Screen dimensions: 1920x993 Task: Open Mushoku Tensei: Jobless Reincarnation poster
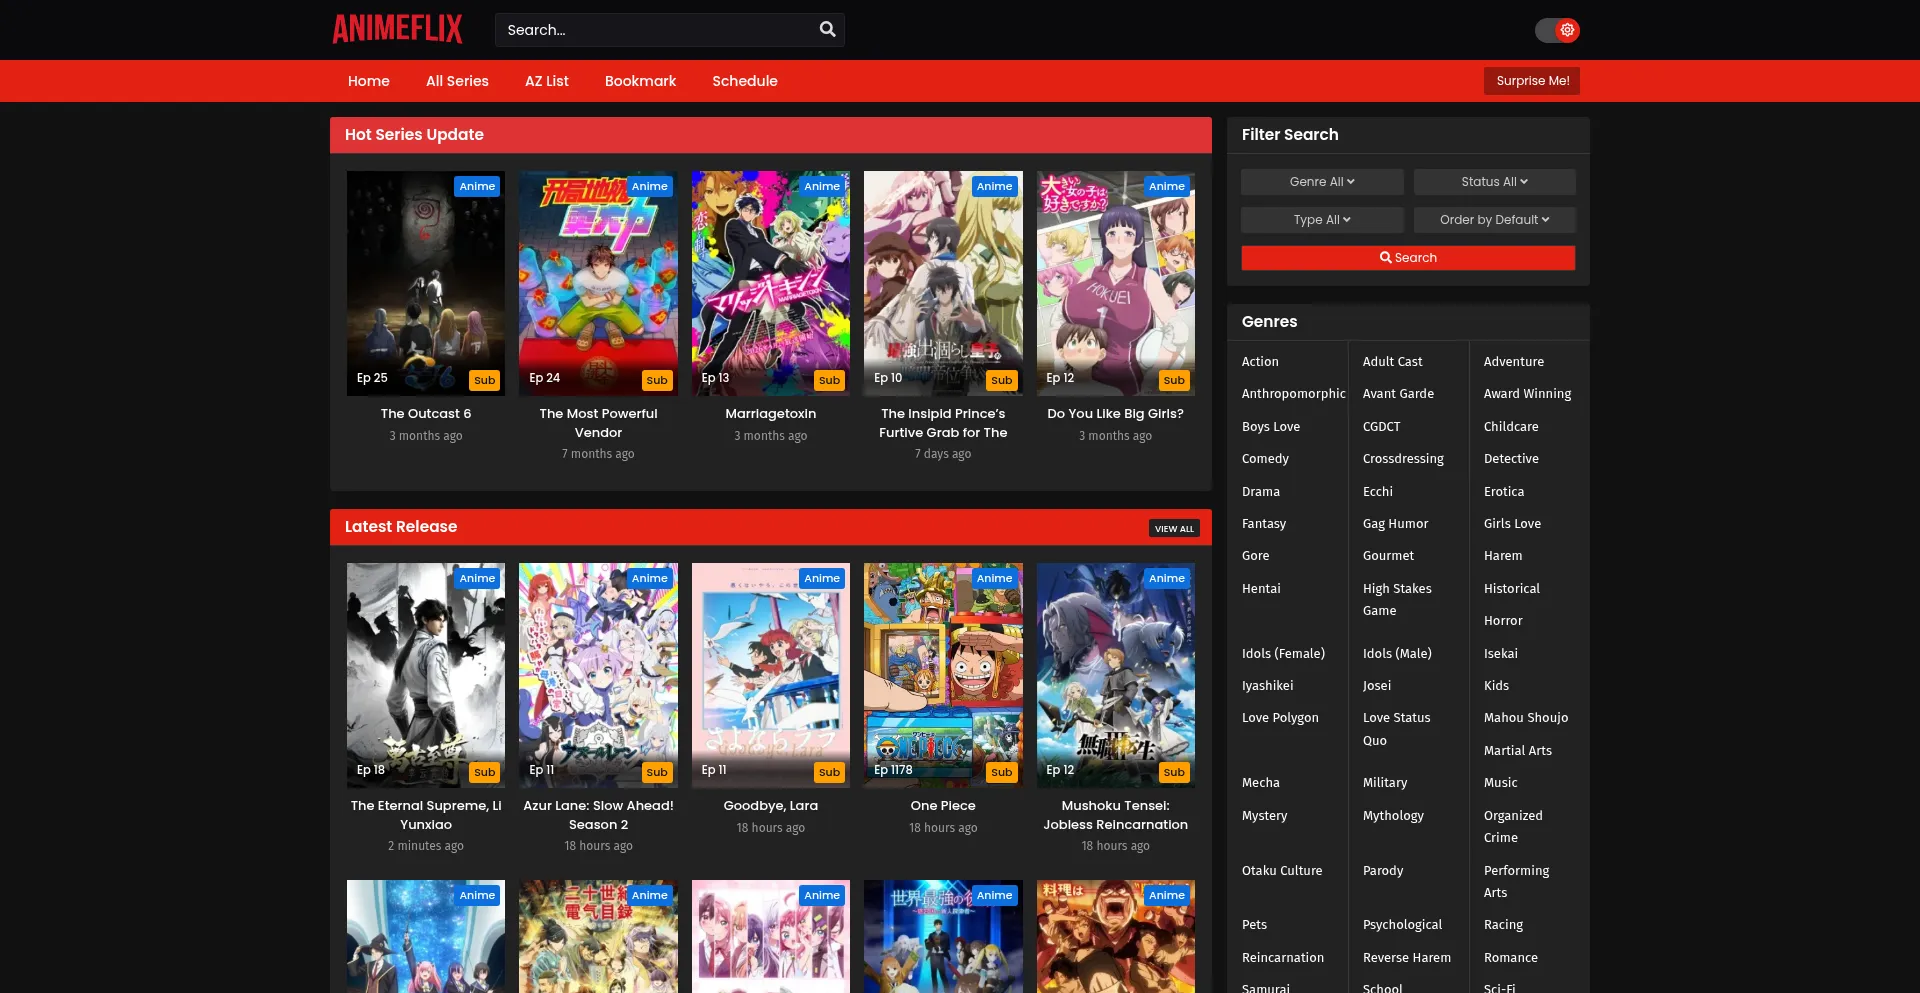1116,675
